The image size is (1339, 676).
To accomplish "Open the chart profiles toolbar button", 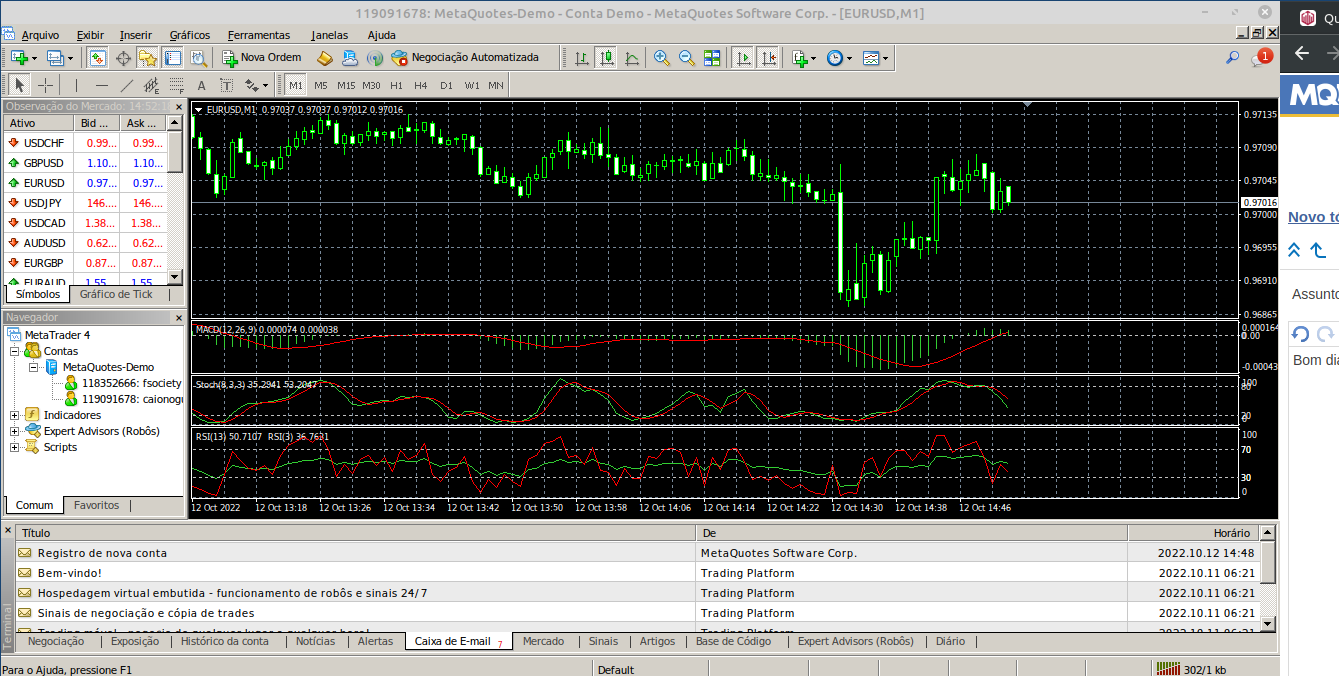I will tap(57, 58).
